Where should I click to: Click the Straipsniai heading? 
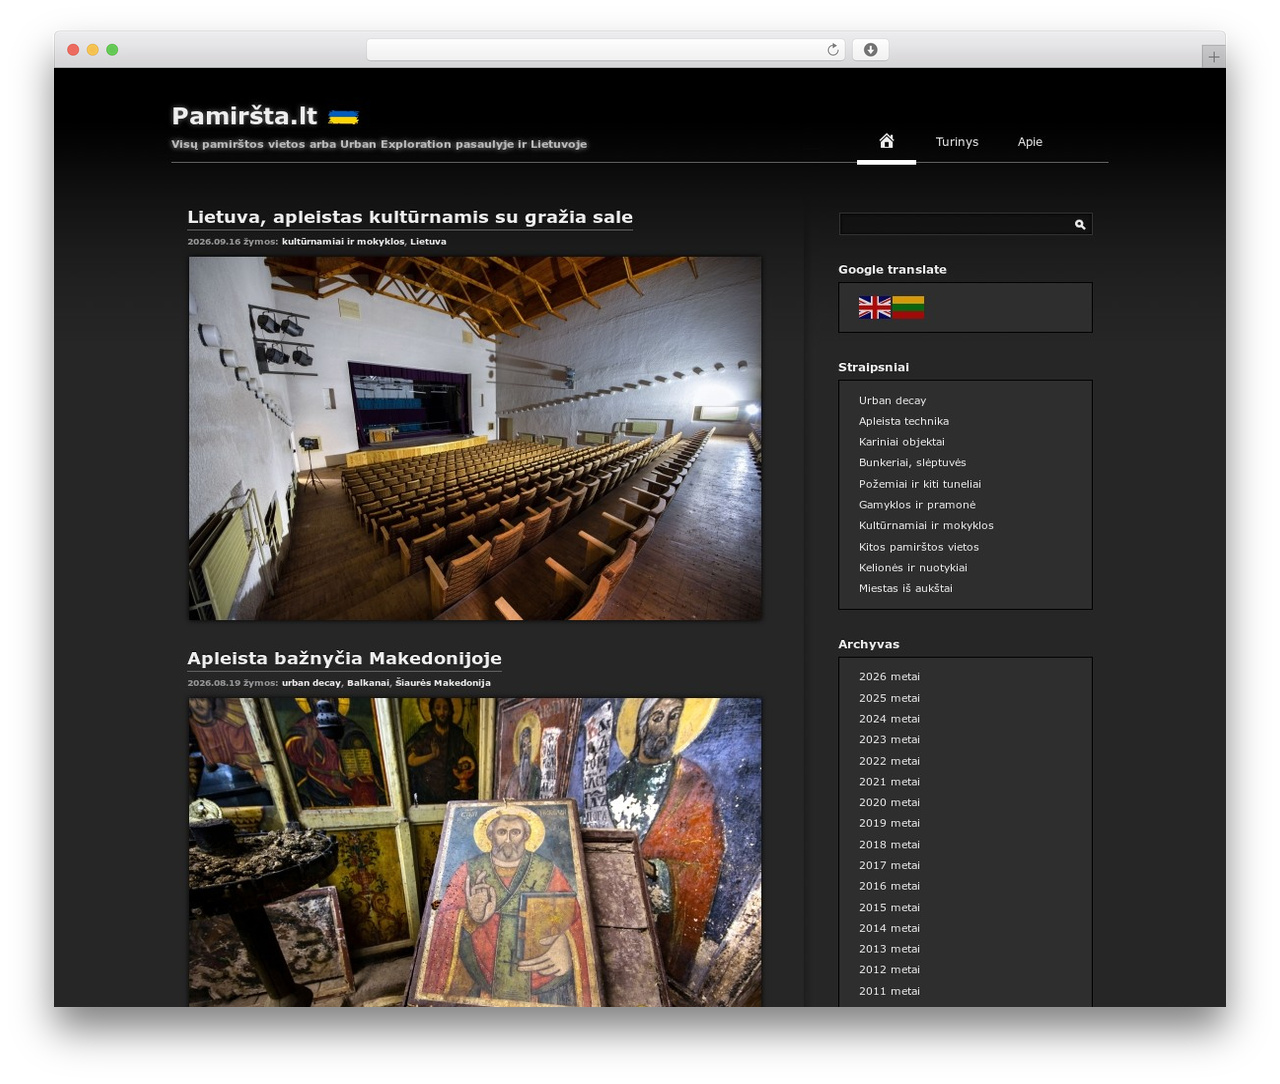click(873, 367)
